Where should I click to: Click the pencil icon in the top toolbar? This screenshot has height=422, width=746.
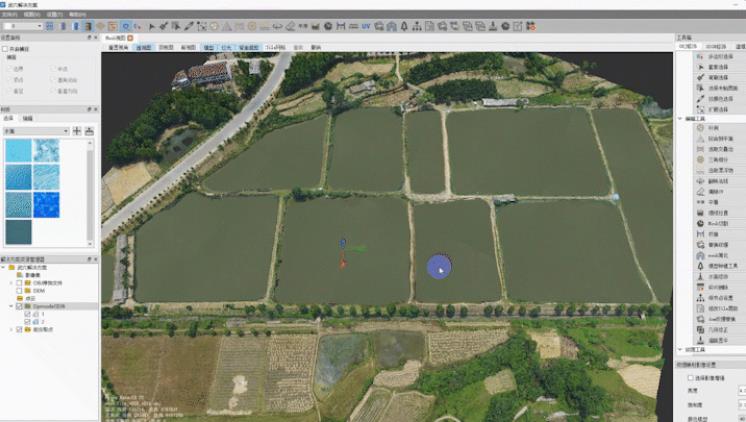[189, 26]
